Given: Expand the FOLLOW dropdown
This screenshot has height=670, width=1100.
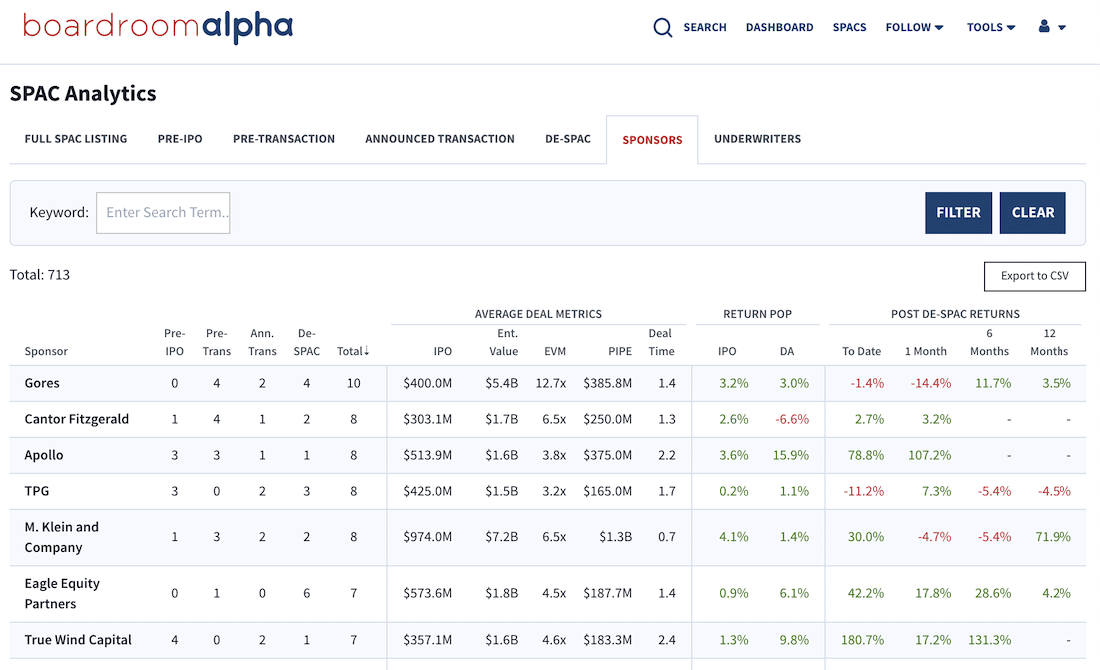Looking at the screenshot, I should [914, 27].
